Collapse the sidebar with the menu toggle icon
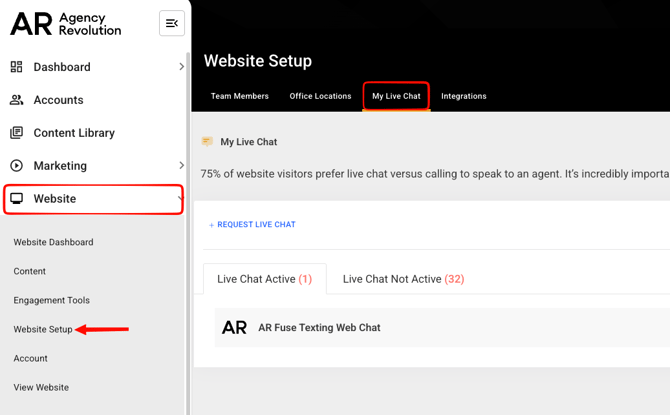Viewport: 670px width, 415px height. click(172, 23)
